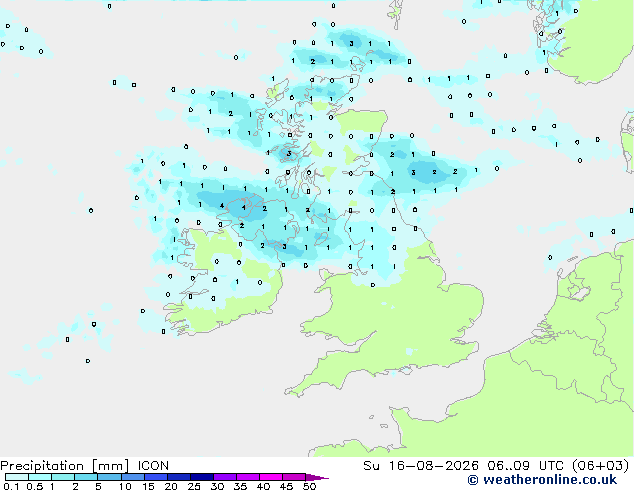Click the '10' legend scale label
This screenshot has width=634, height=490.
pos(125,486)
